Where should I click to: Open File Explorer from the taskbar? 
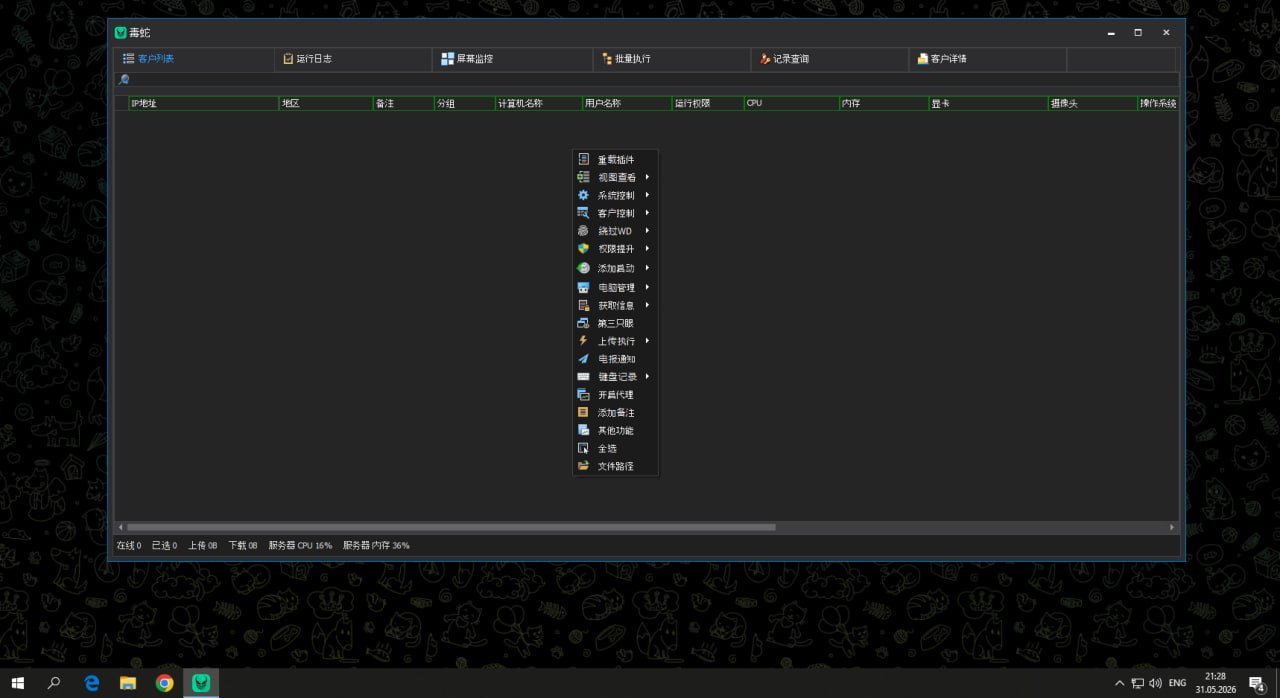[128, 683]
